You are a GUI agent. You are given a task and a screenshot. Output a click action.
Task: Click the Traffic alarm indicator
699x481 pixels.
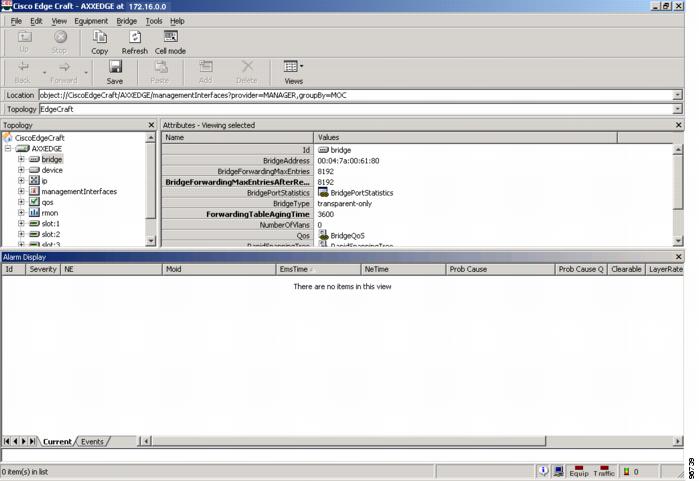[604, 471]
